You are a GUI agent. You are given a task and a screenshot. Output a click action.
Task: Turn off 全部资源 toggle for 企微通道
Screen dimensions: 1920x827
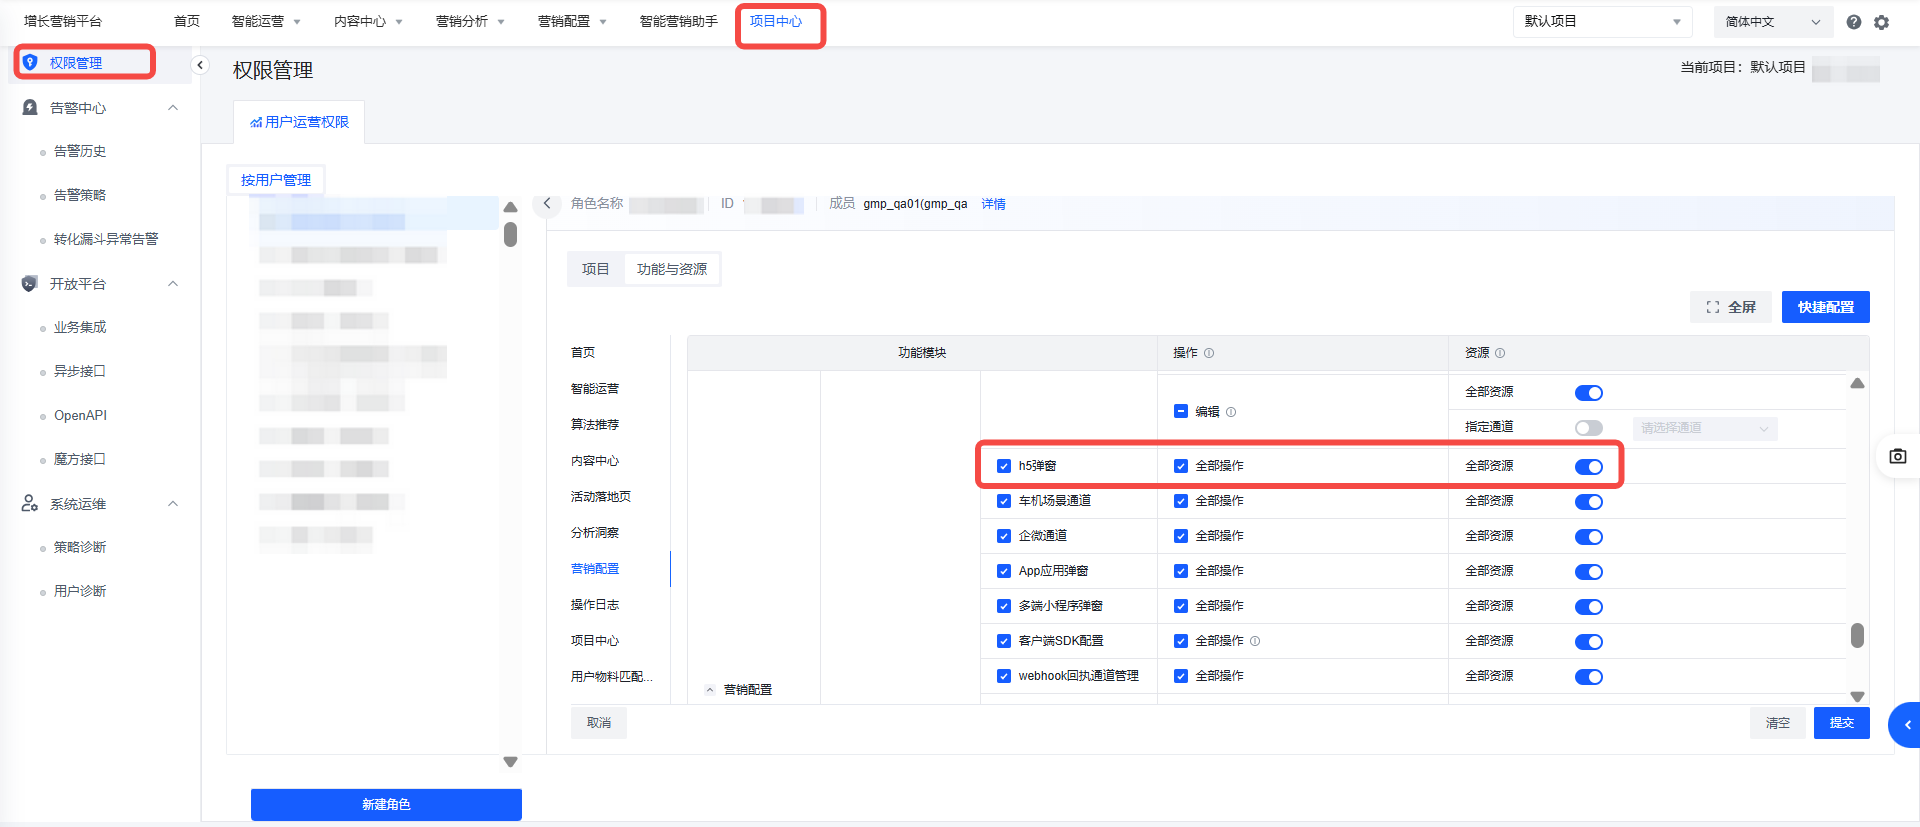pos(1588,537)
